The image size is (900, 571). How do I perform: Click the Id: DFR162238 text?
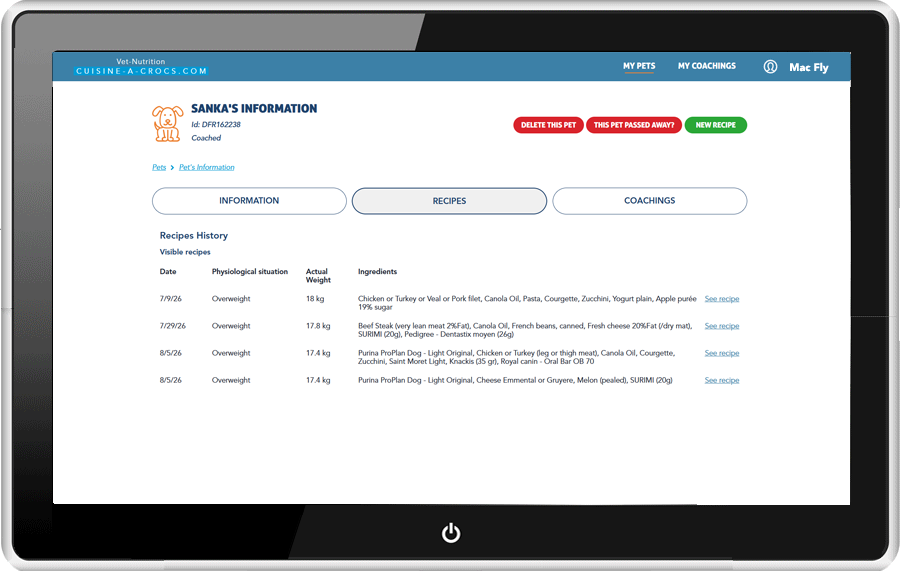click(x=216, y=125)
